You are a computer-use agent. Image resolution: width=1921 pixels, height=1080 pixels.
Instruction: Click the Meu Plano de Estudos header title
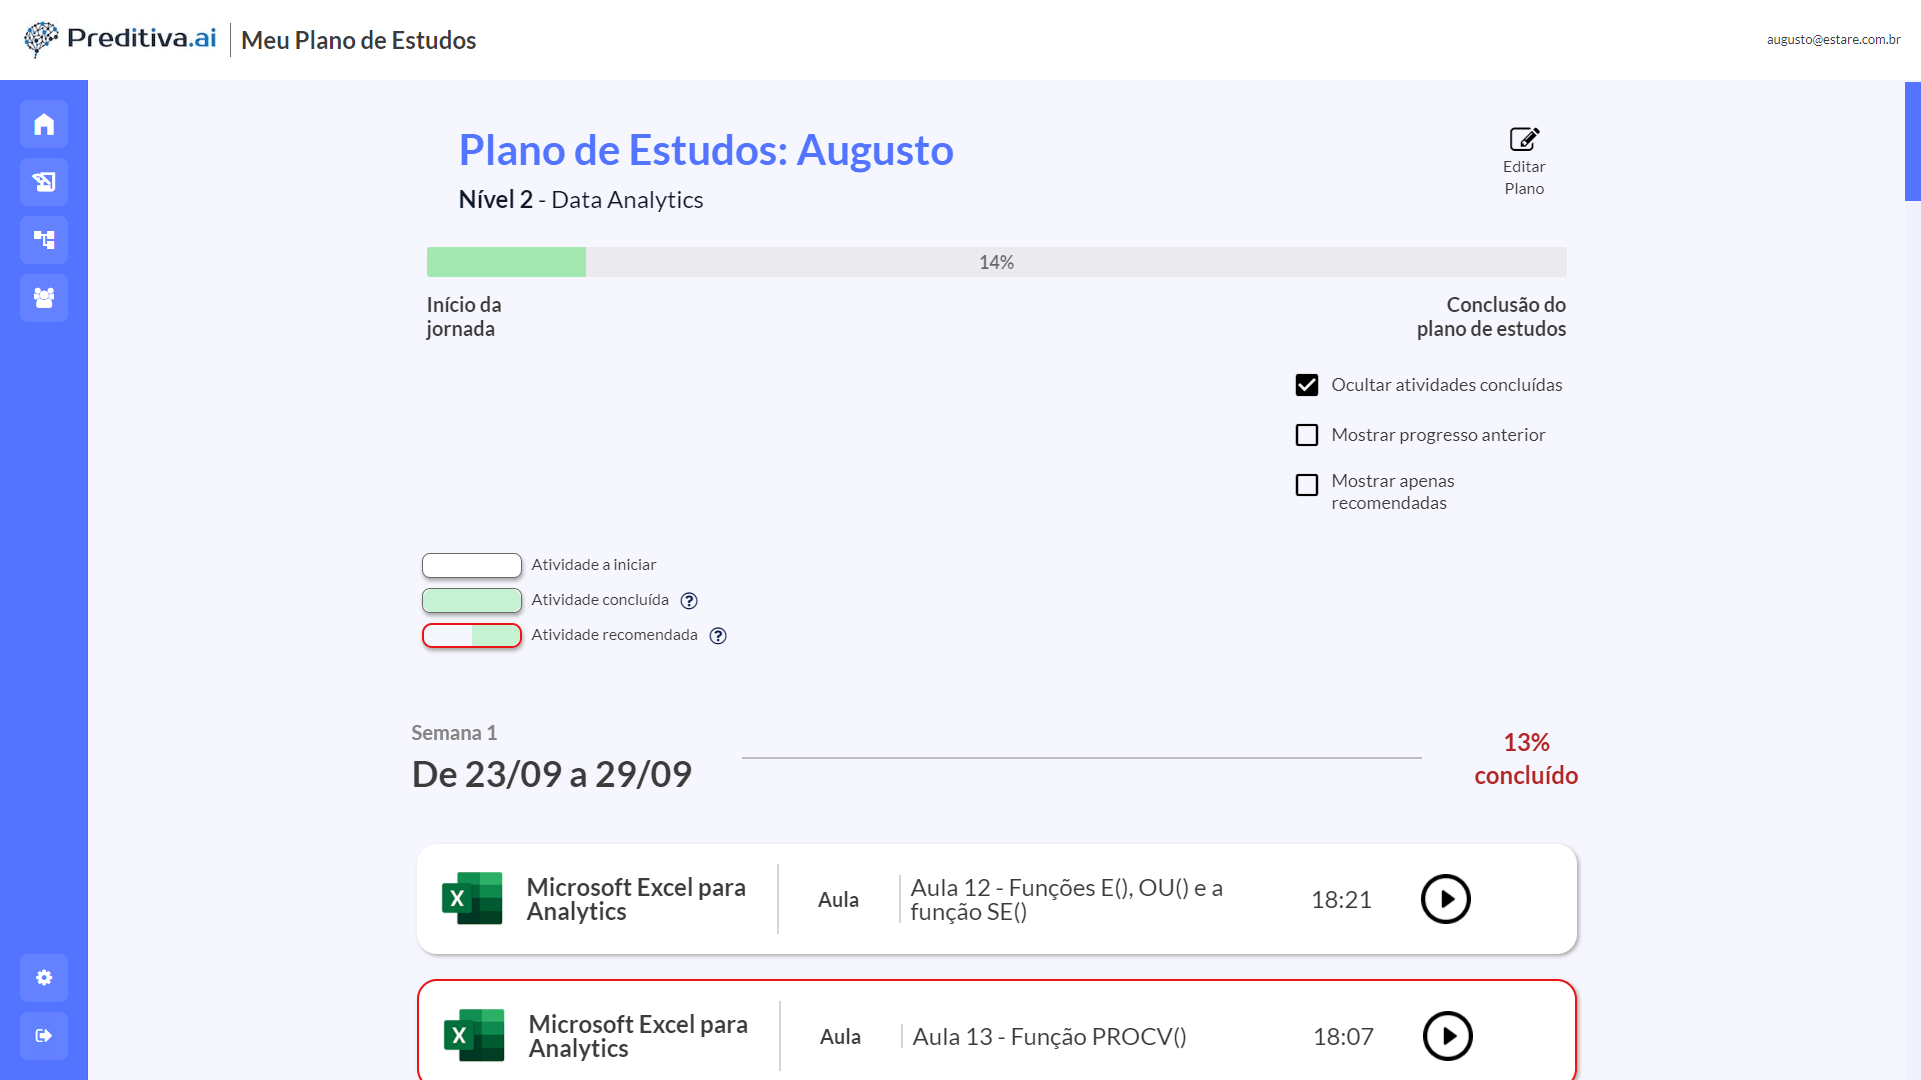(x=358, y=40)
